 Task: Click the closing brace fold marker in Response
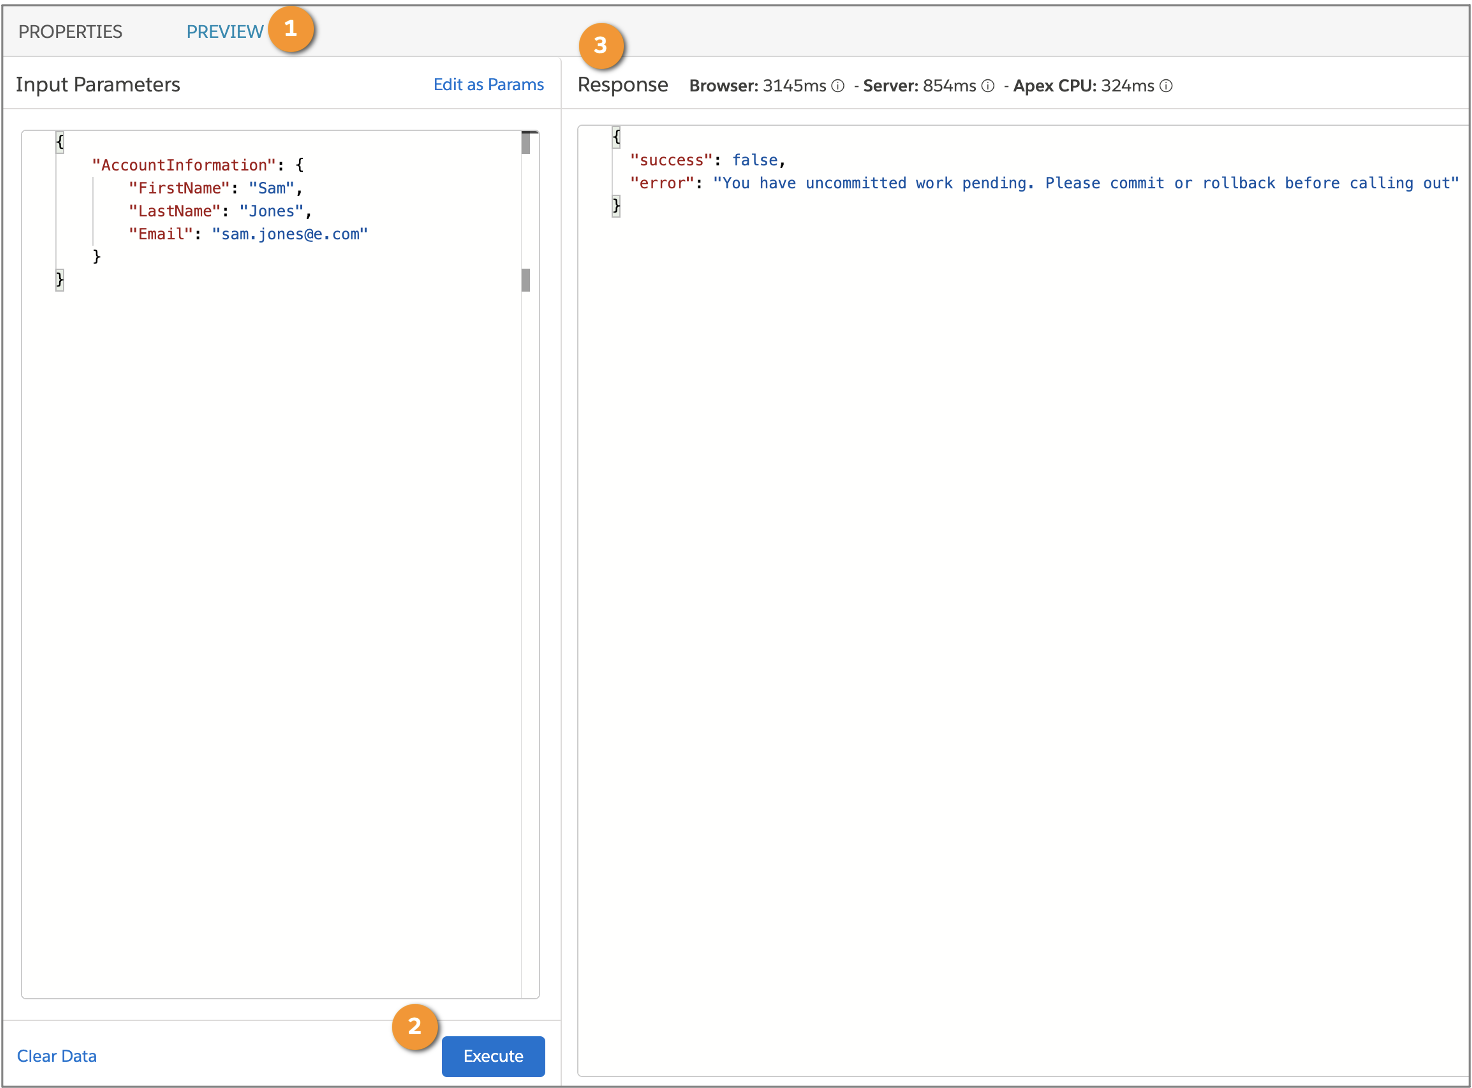click(615, 205)
